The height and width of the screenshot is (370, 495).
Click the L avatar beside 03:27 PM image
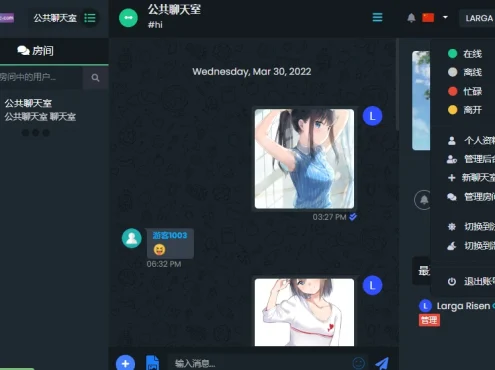point(372,116)
